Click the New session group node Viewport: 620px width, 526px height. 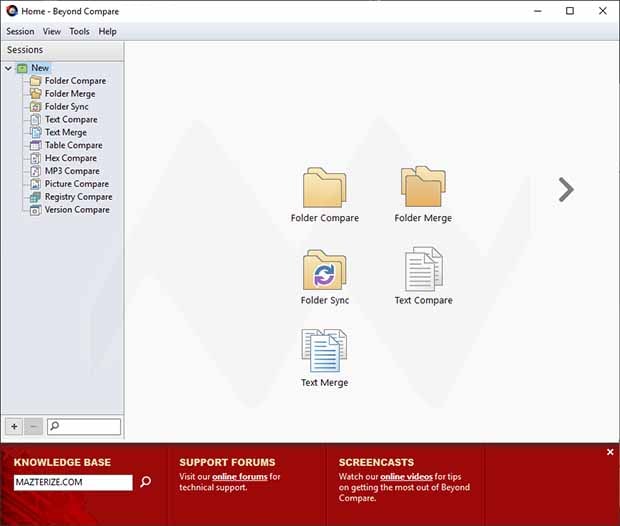40,68
